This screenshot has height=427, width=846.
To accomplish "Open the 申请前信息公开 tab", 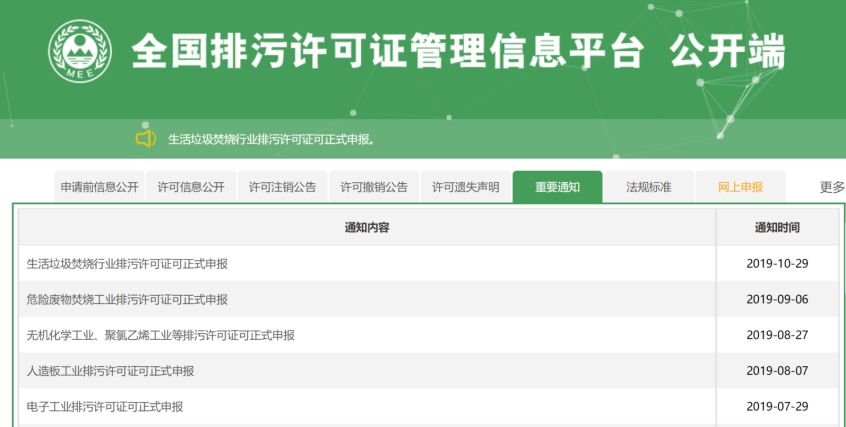I will point(99,187).
